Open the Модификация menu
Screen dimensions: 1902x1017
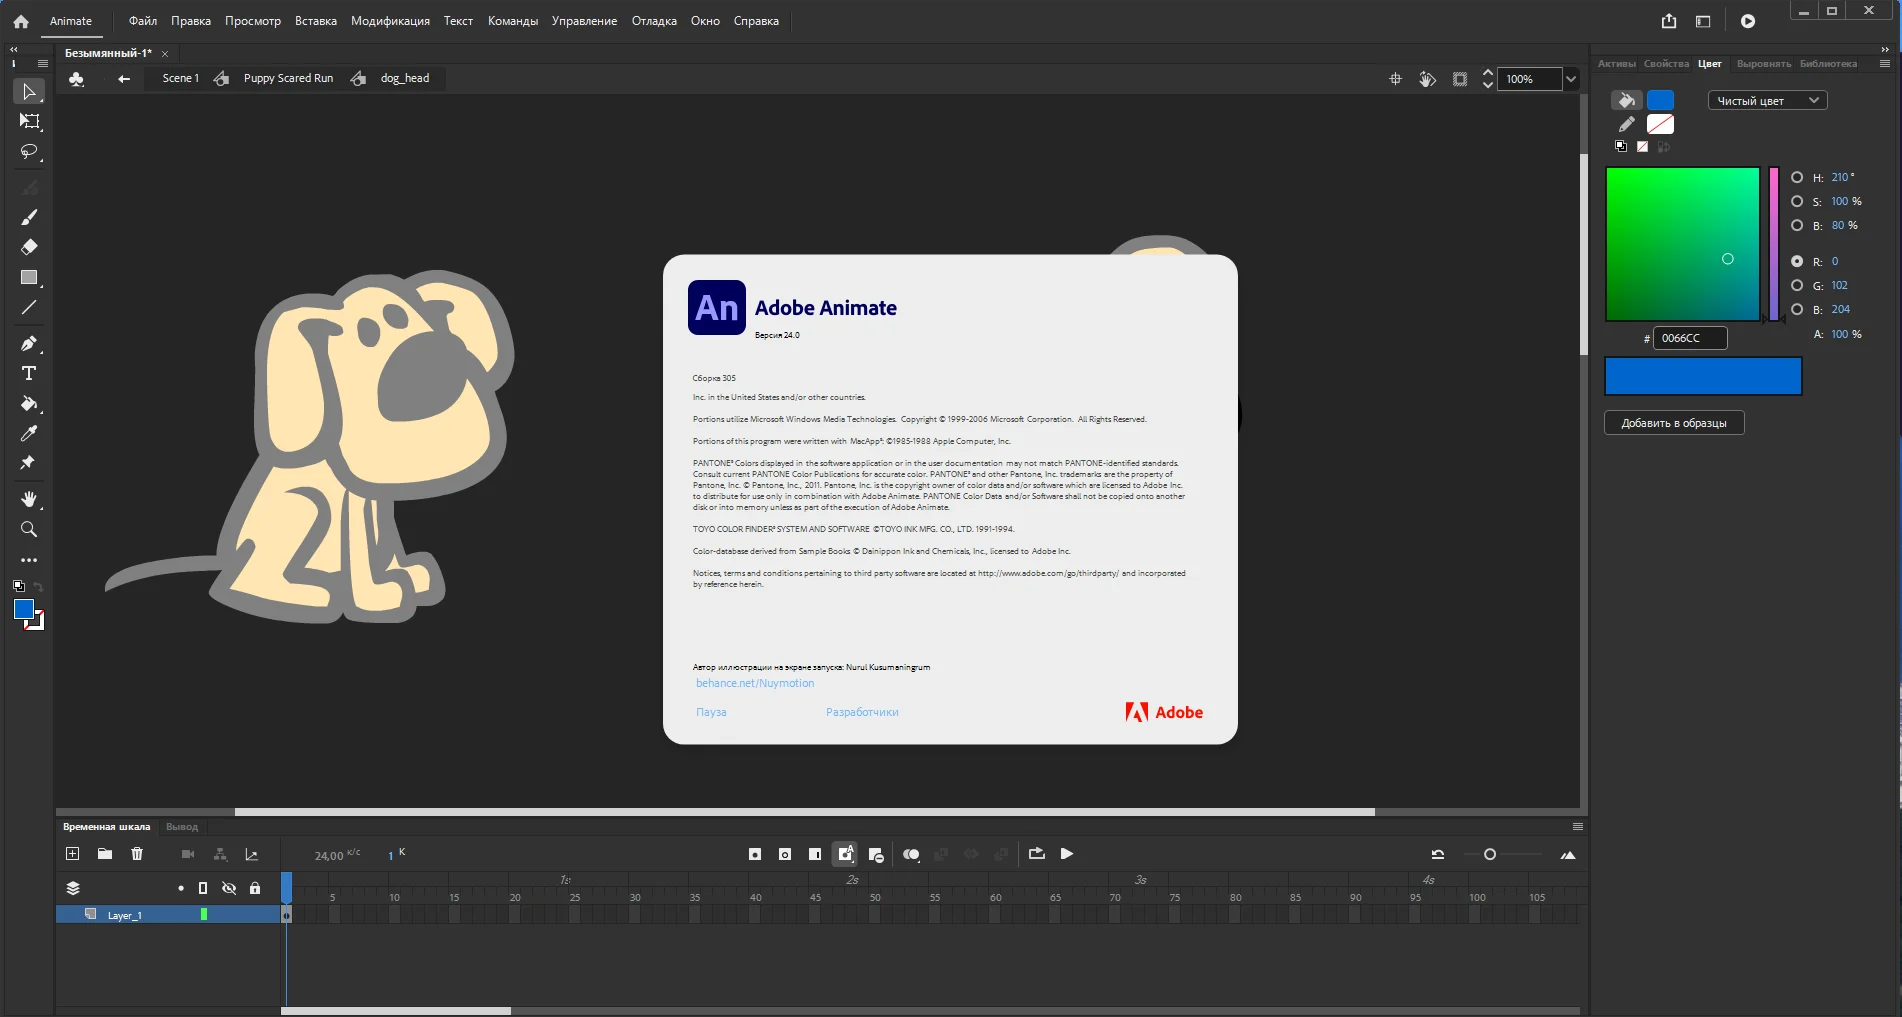(x=390, y=21)
